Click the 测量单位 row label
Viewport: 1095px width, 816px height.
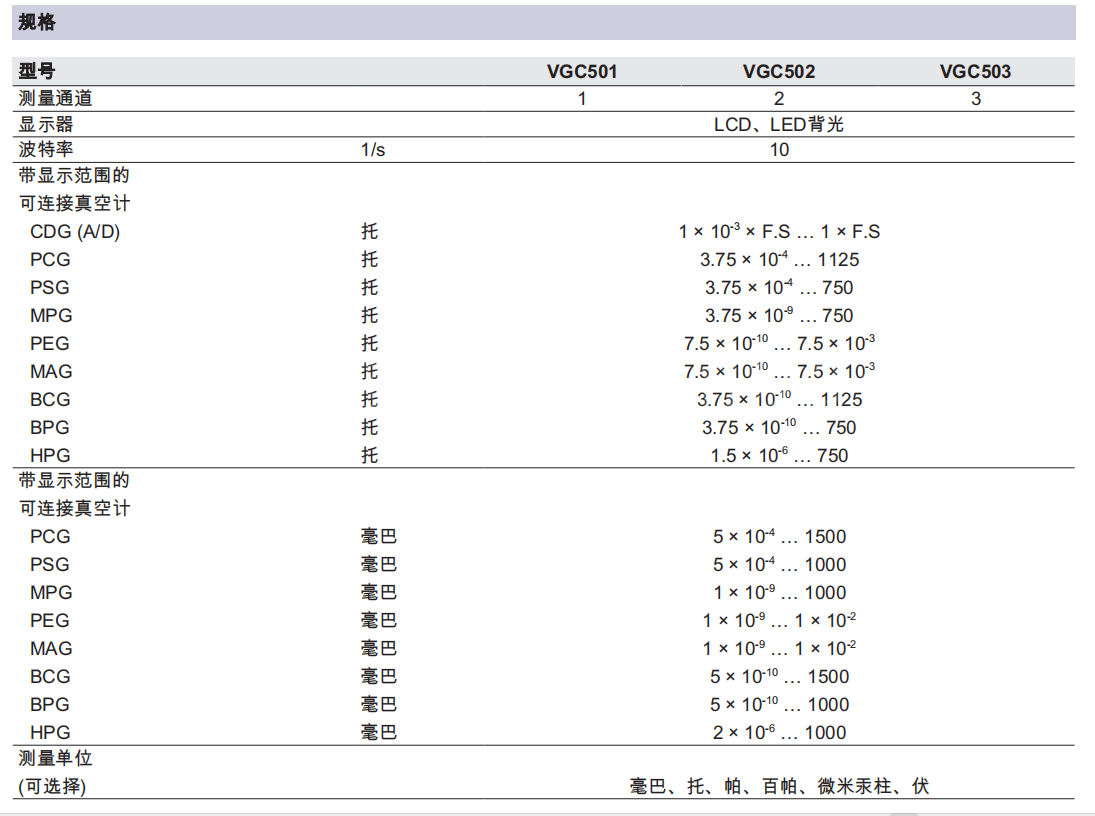[x=56, y=759]
